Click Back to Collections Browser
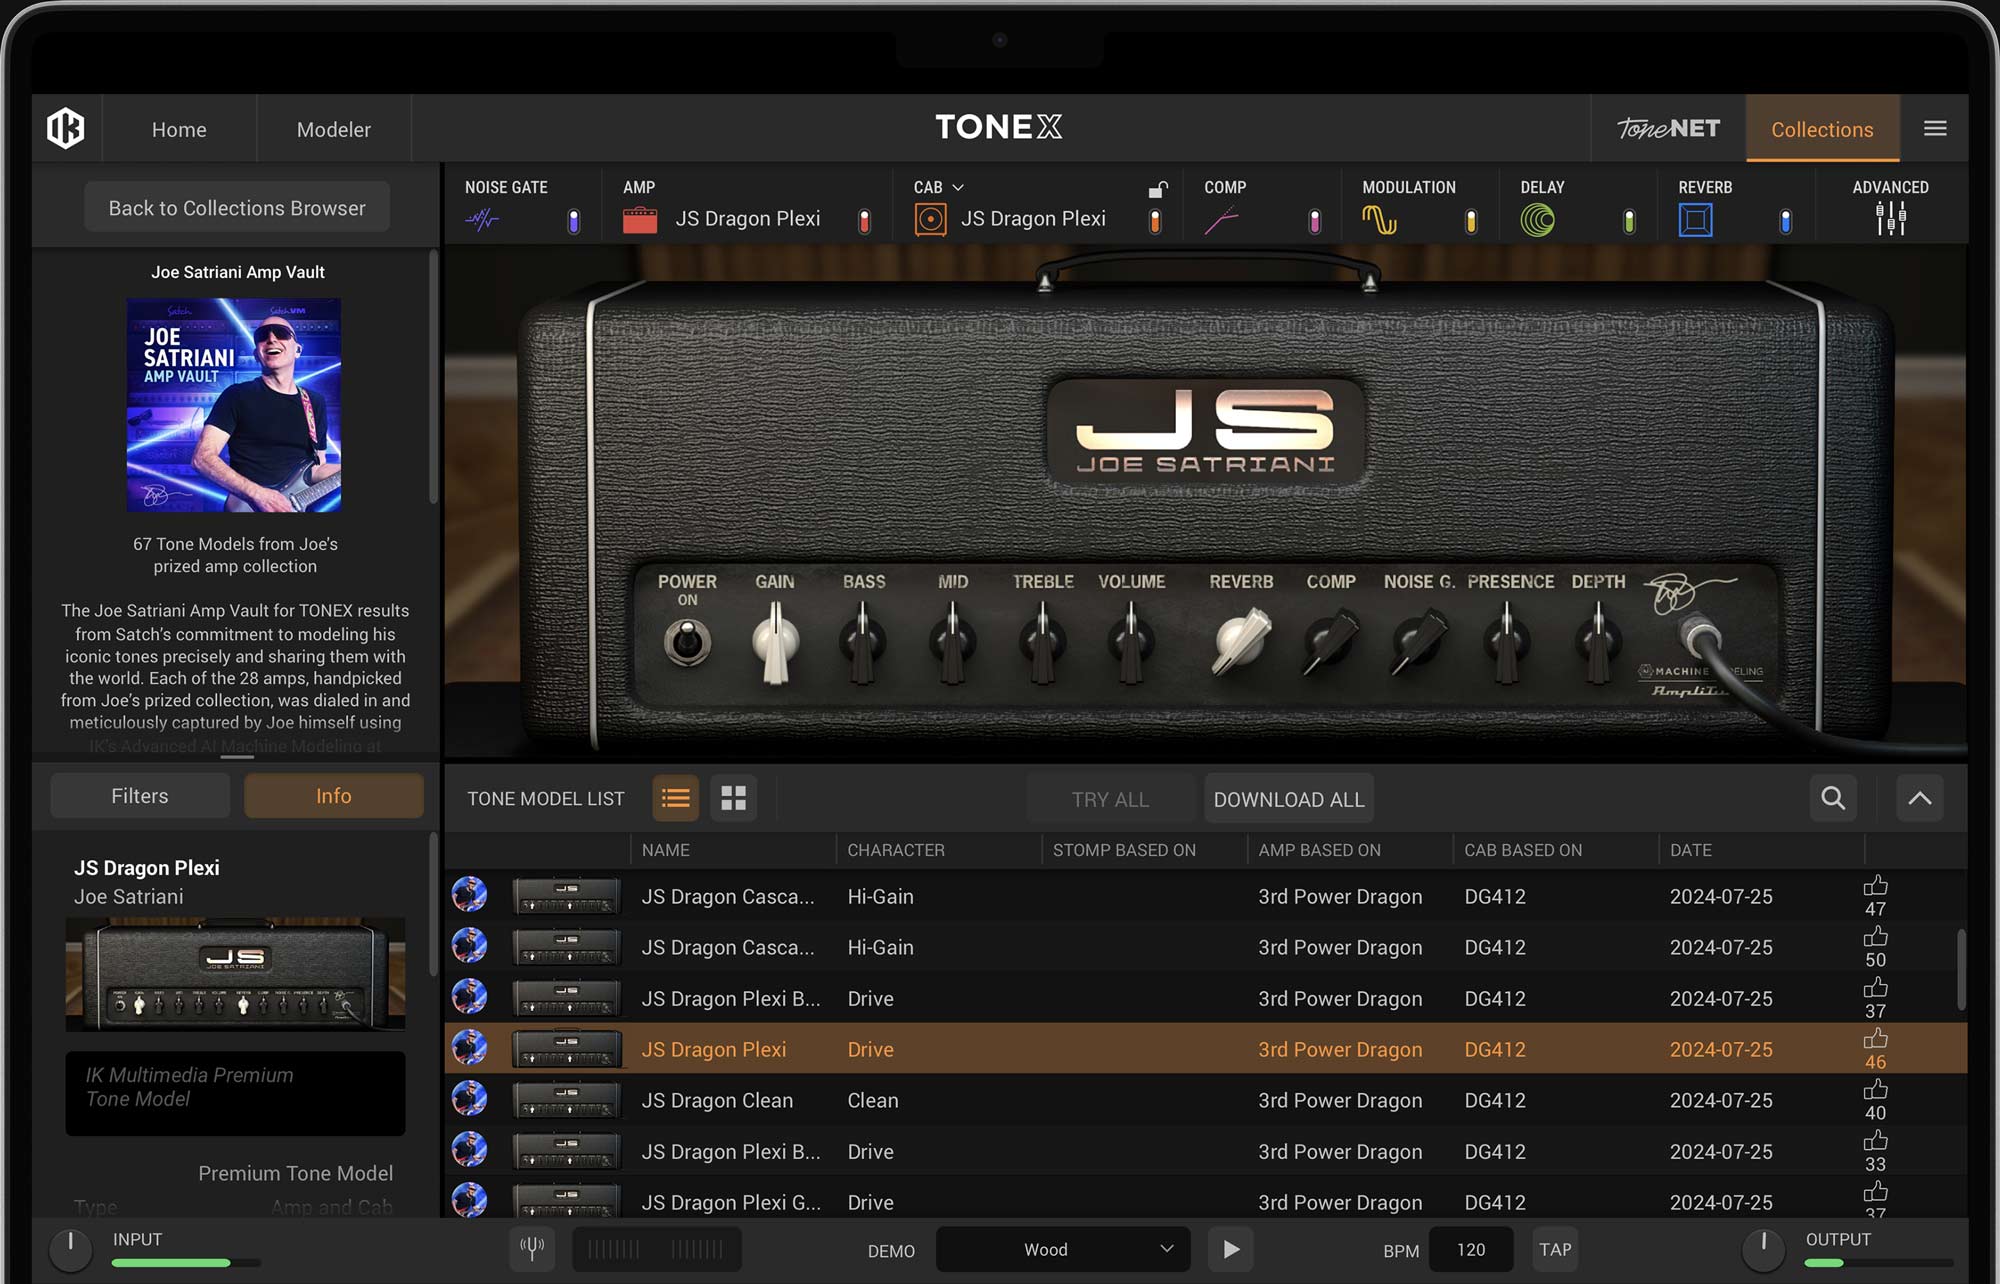The width and height of the screenshot is (2000, 1284). 236,207
